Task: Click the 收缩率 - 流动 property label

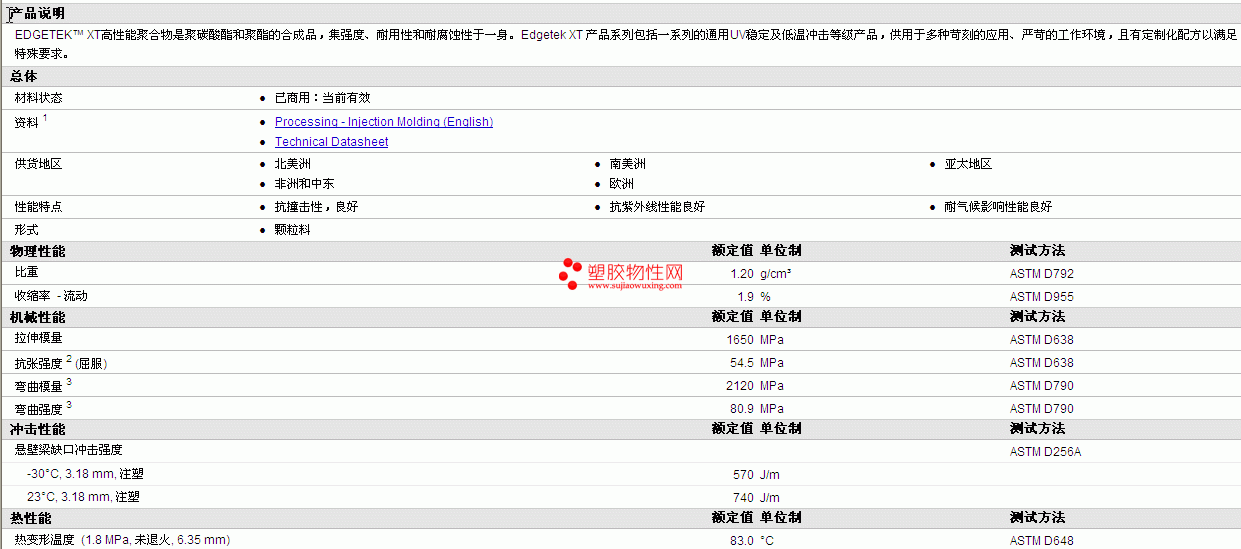Action: pyautogui.click(x=51, y=296)
